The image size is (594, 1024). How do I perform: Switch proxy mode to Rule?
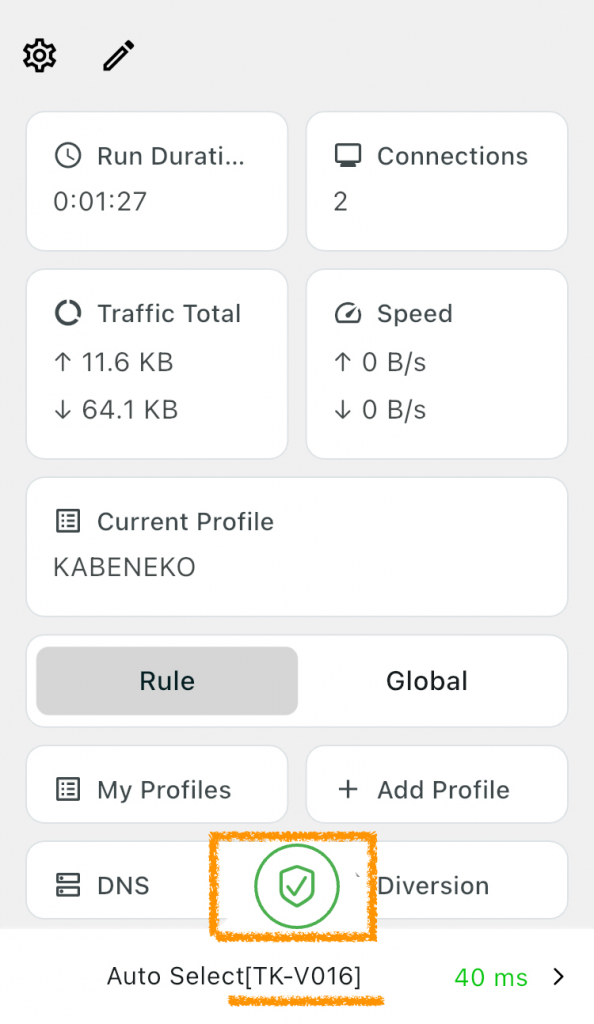pos(167,680)
